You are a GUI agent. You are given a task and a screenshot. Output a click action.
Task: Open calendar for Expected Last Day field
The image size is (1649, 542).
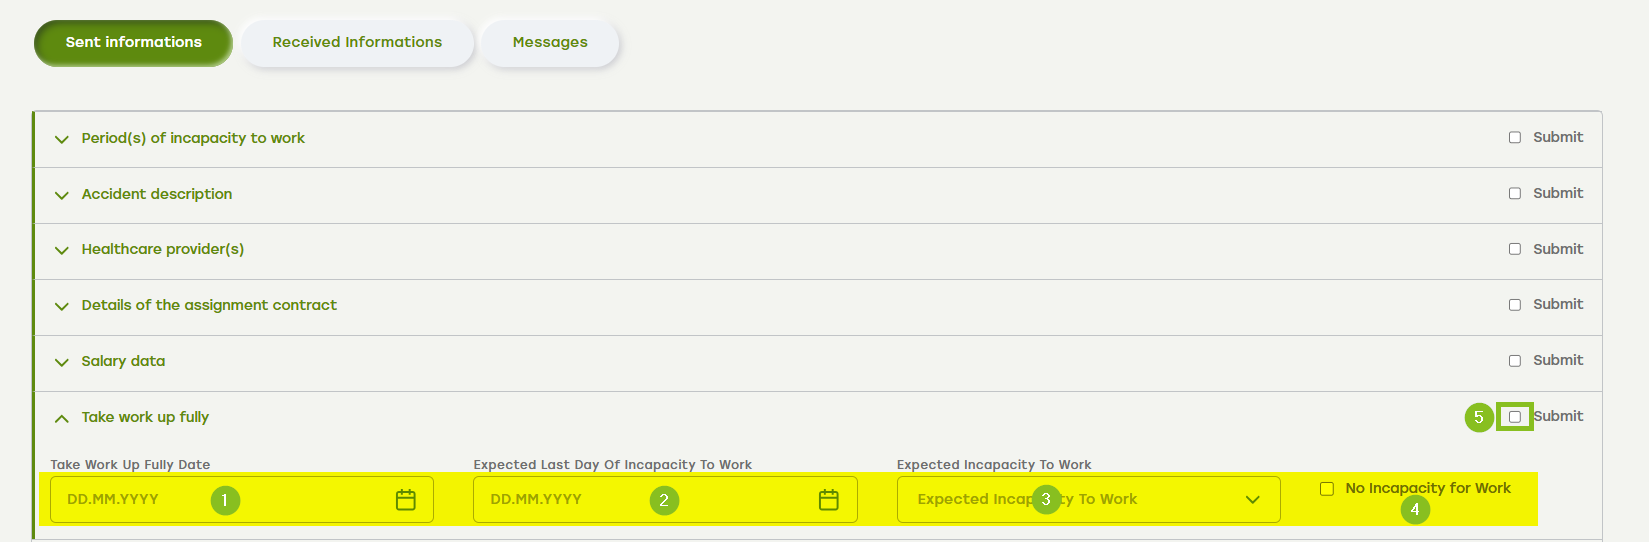coord(828,500)
